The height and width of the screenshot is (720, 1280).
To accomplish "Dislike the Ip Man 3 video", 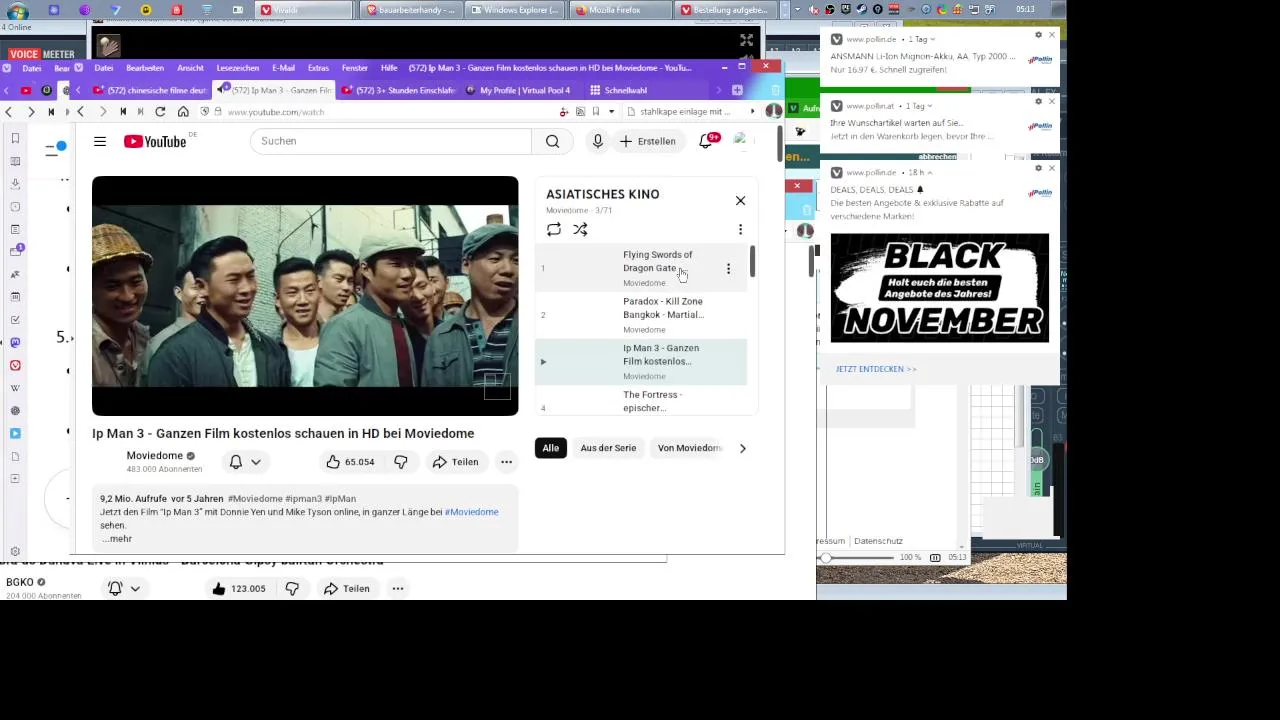I will click(x=400, y=462).
